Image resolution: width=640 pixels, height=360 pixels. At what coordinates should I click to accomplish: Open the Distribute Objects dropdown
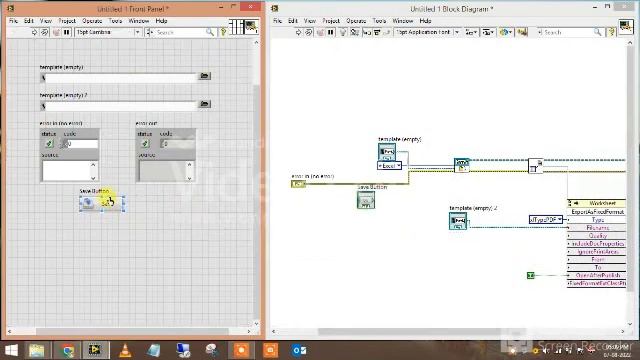(488, 32)
